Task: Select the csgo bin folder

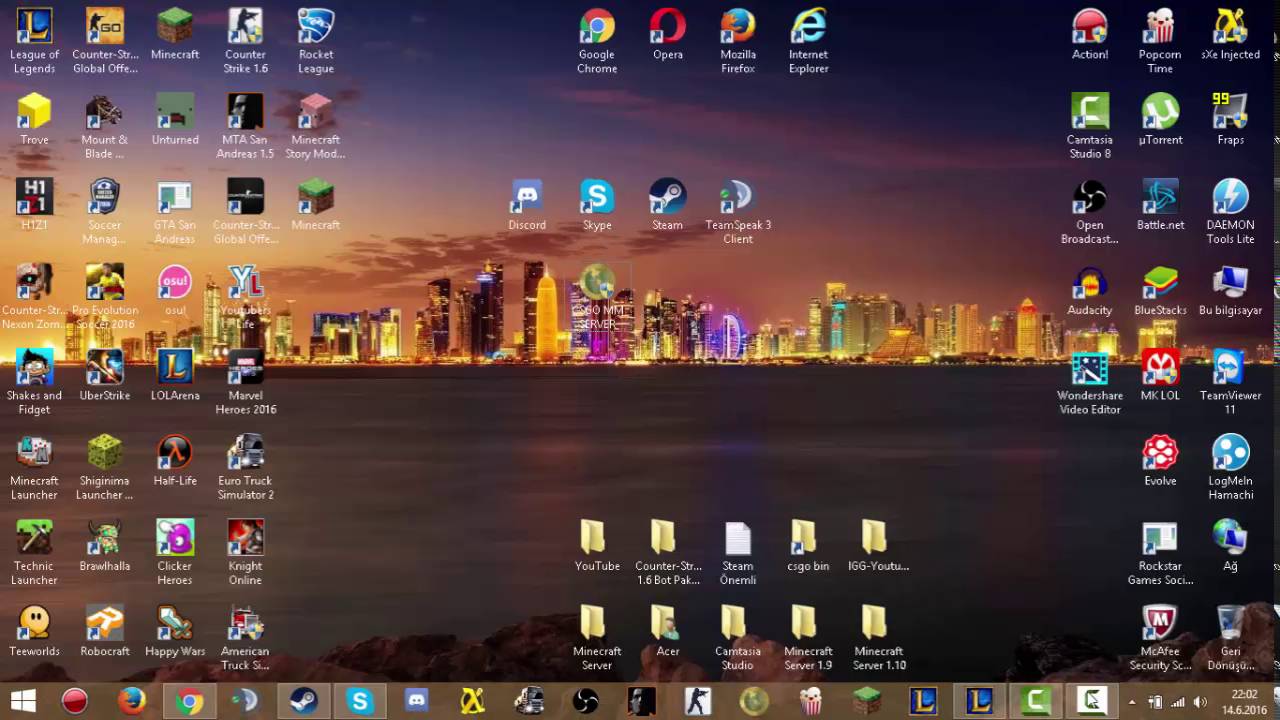Action: [808, 544]
